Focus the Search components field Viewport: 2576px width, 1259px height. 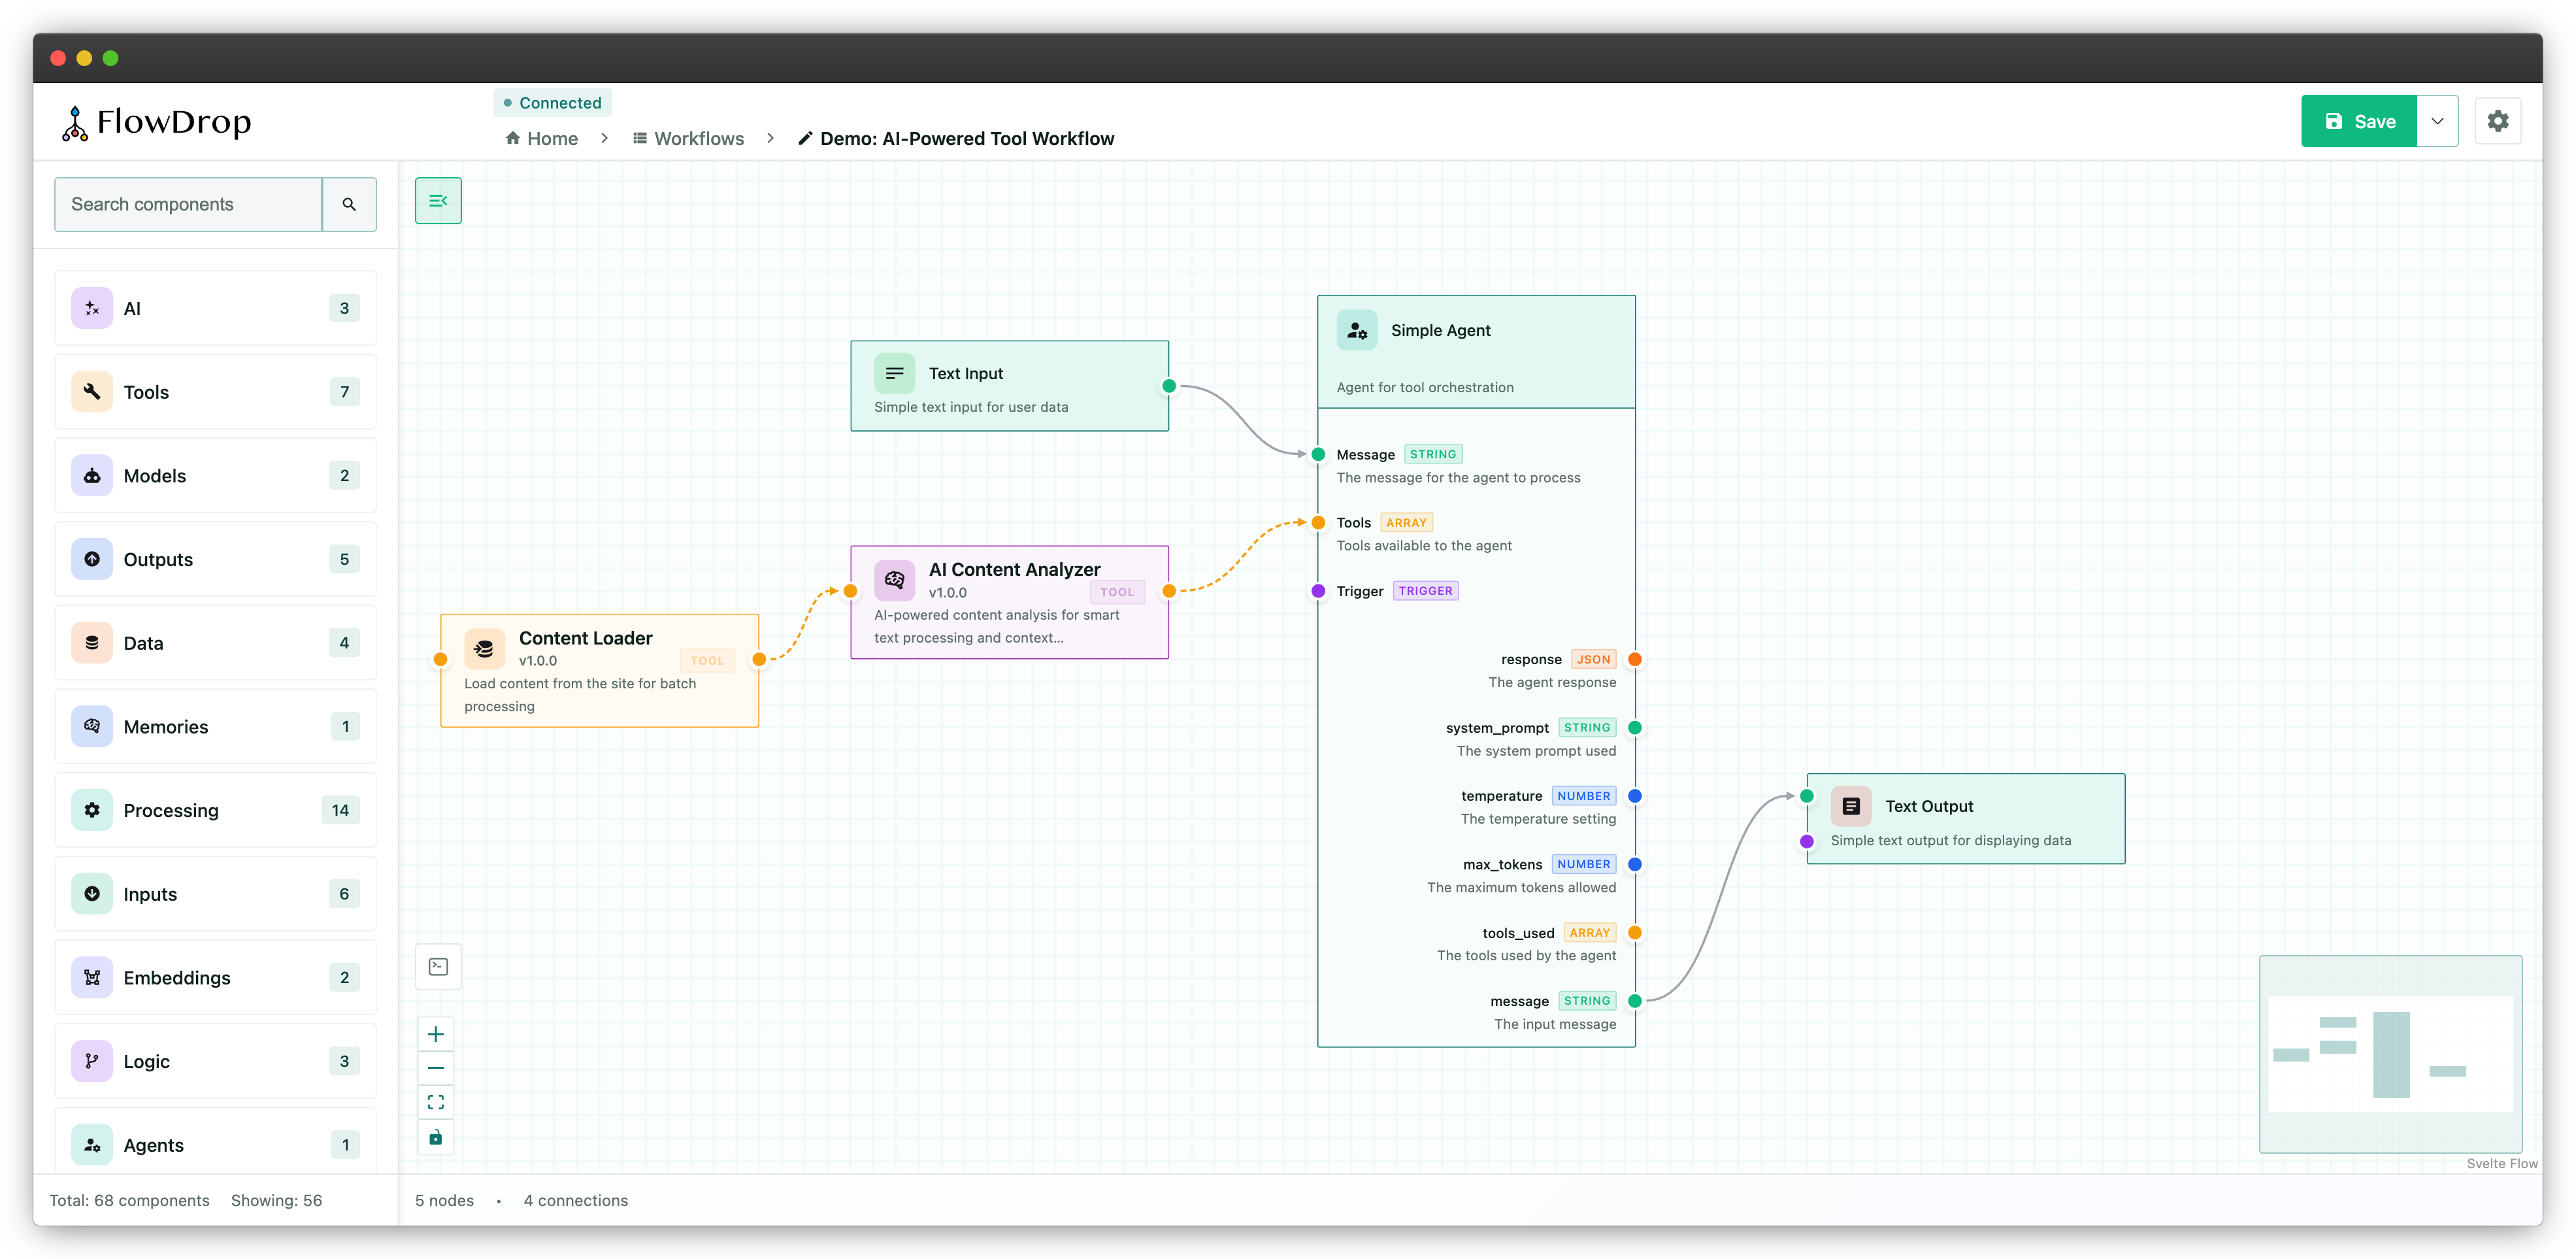coord(188,204)
